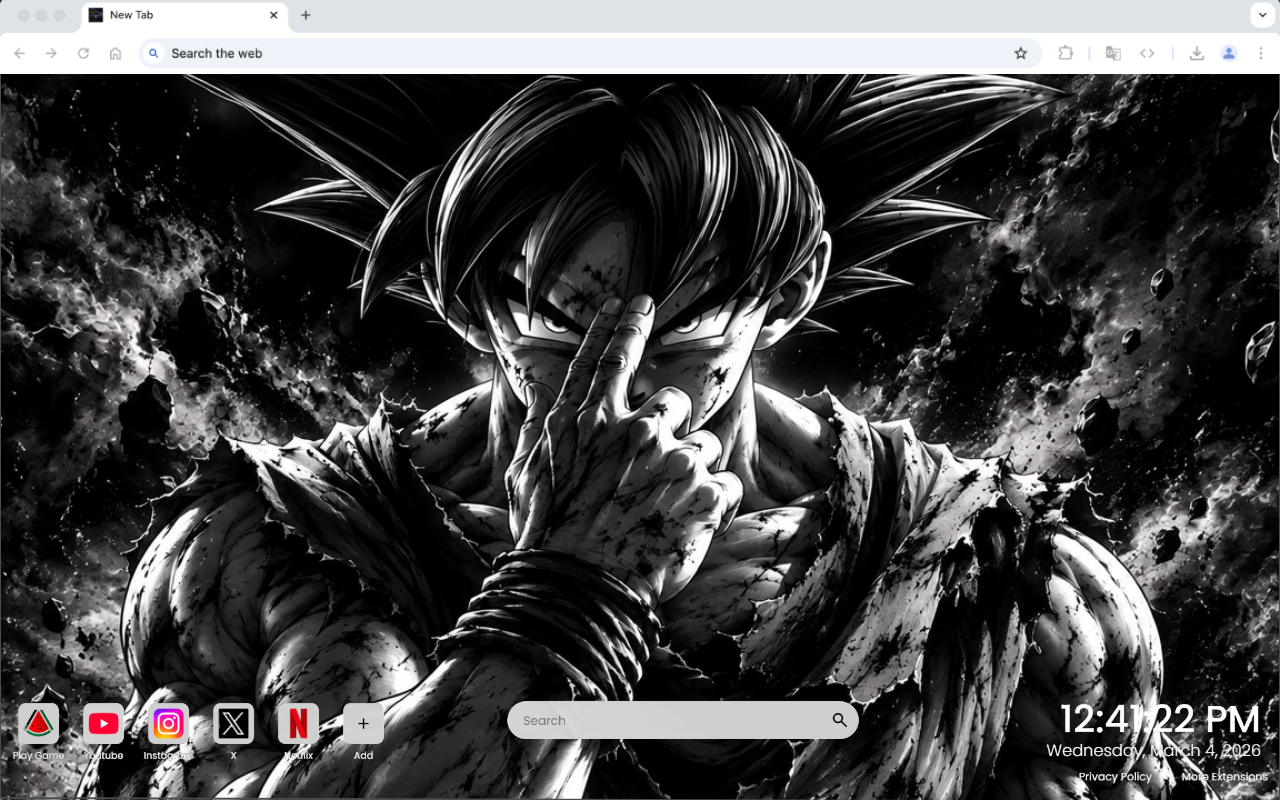Viewport: 1280px width, 800px height.
Task: Open the Youtube shortcut icon
Action: point(103,723)
